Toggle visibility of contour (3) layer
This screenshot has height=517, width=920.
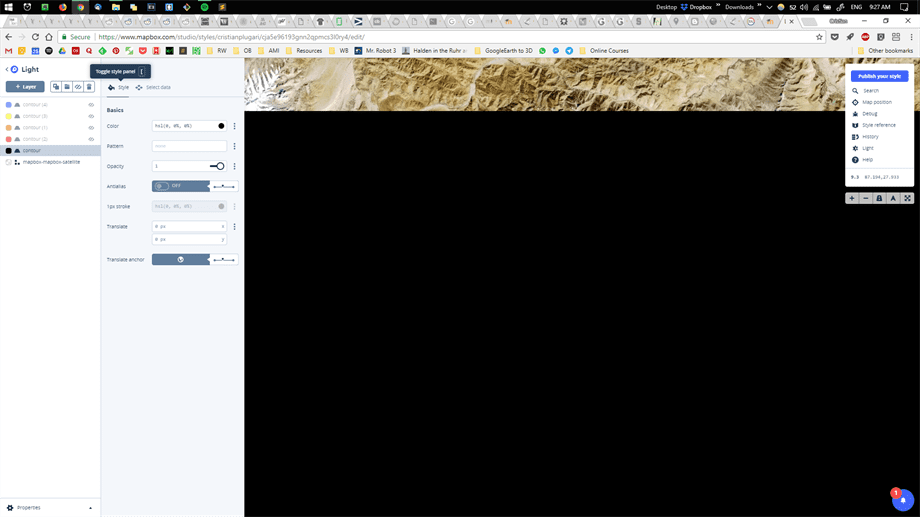pos(91,116)
